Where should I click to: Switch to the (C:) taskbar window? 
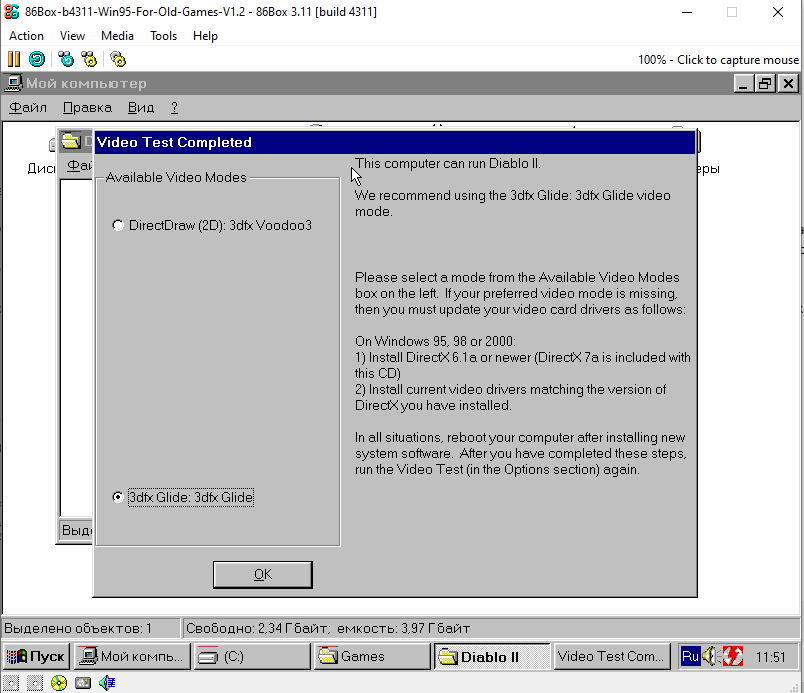pos(252,656)
